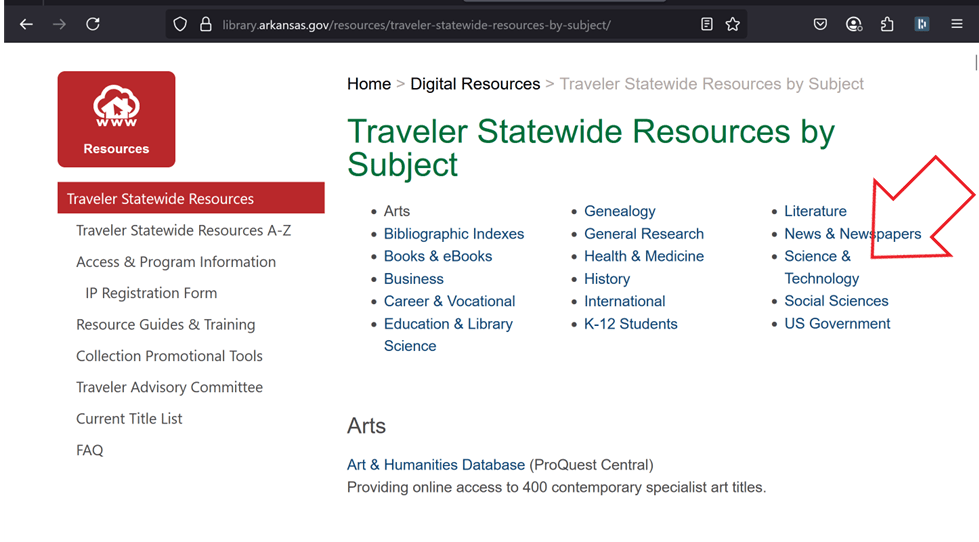The height and width of the screenshot is (542, 979).
Task: Open the Extensions puzzle icon
Action: [886, 24]
